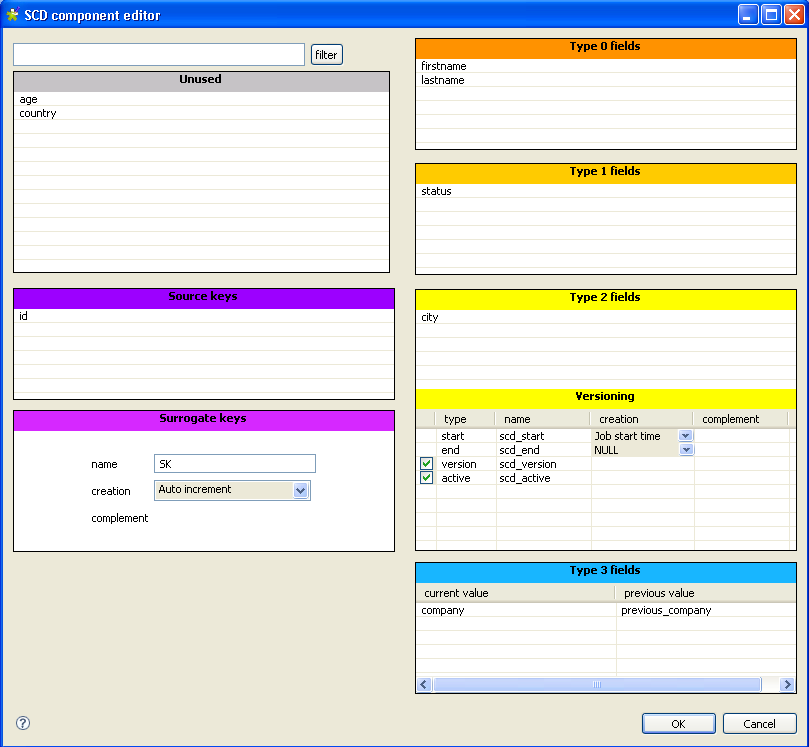Click the help question mark icon

click(23, 723)
